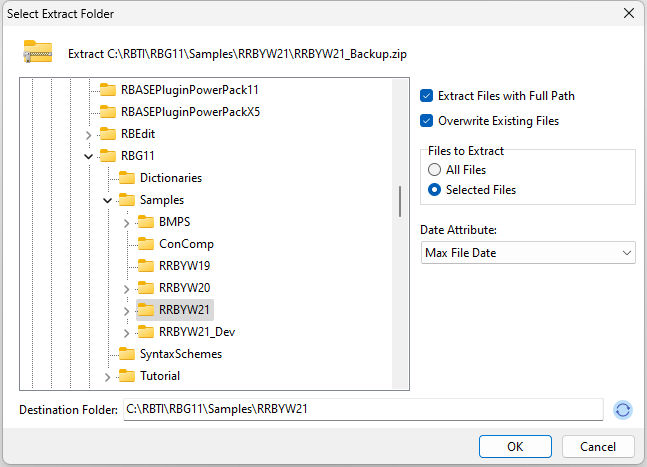Image resolution: width=647 pixels, height=467 pixels.
Task: Click the Cancel button
Action: (598, 446)
